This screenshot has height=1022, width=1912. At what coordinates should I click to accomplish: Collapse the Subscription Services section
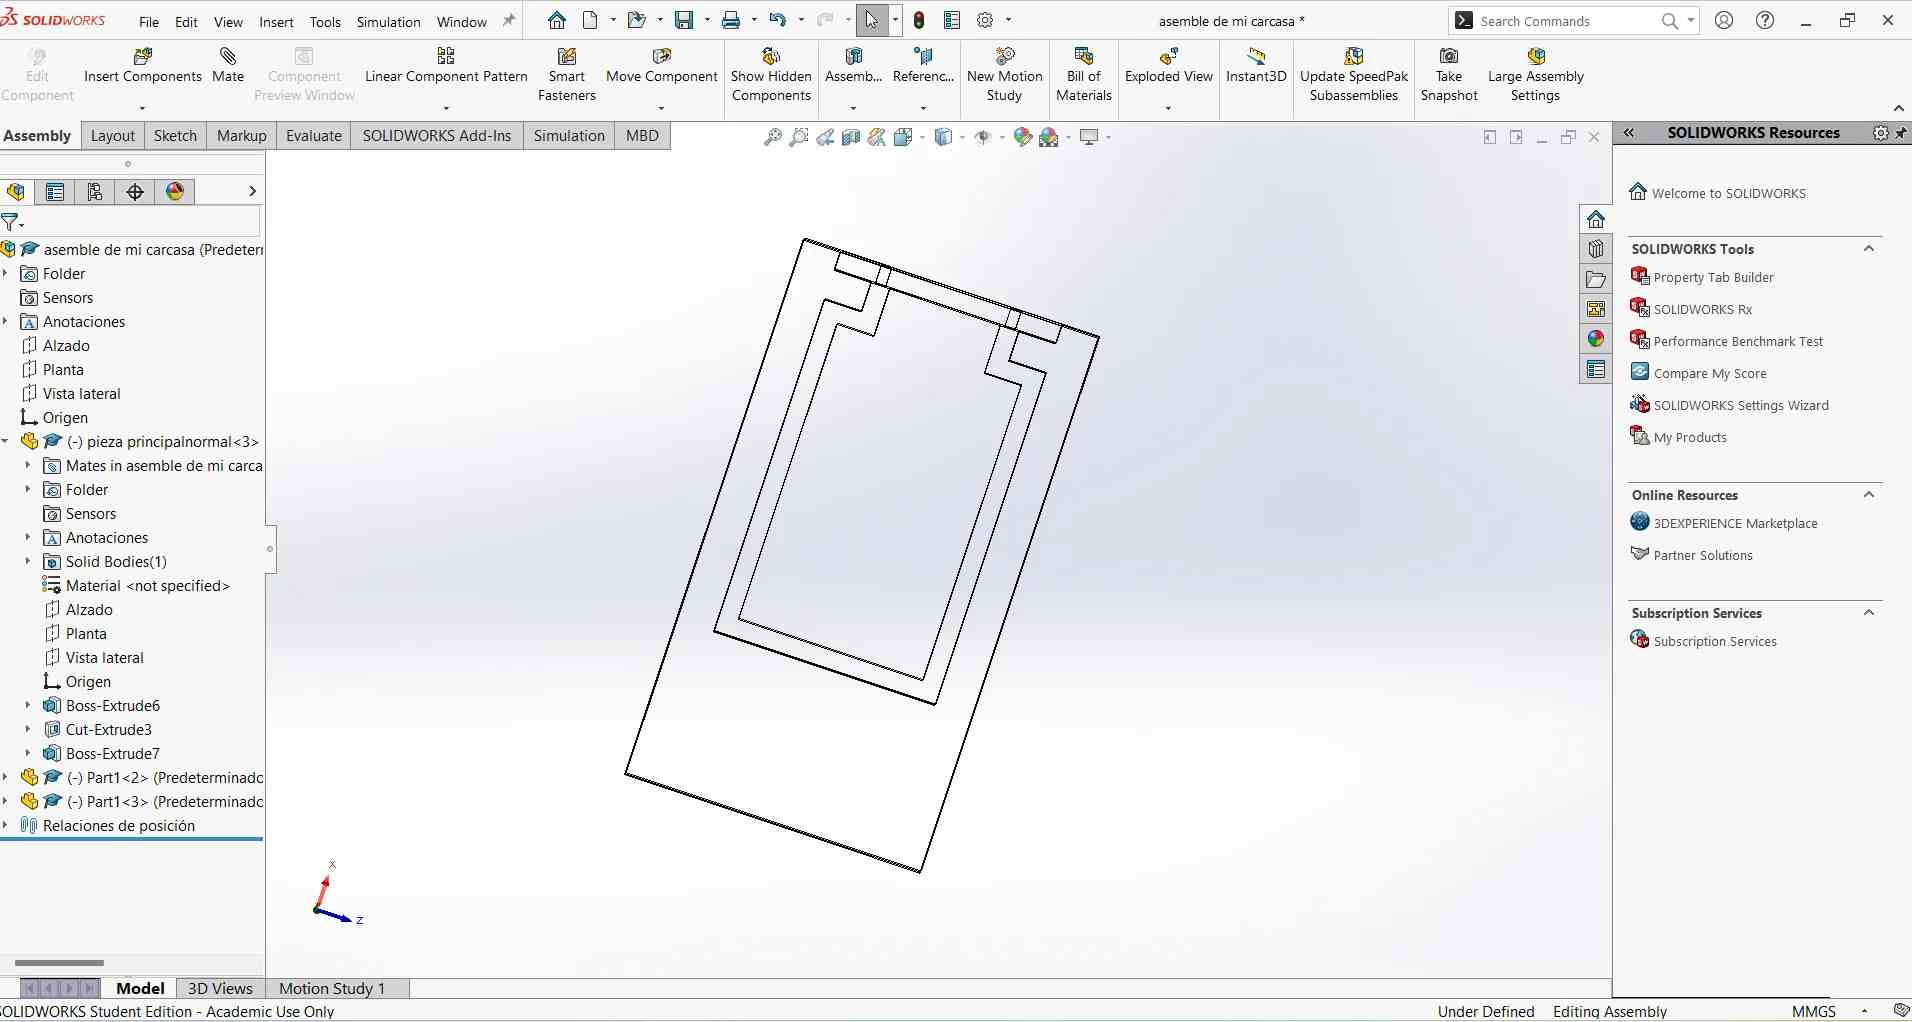1869,613
